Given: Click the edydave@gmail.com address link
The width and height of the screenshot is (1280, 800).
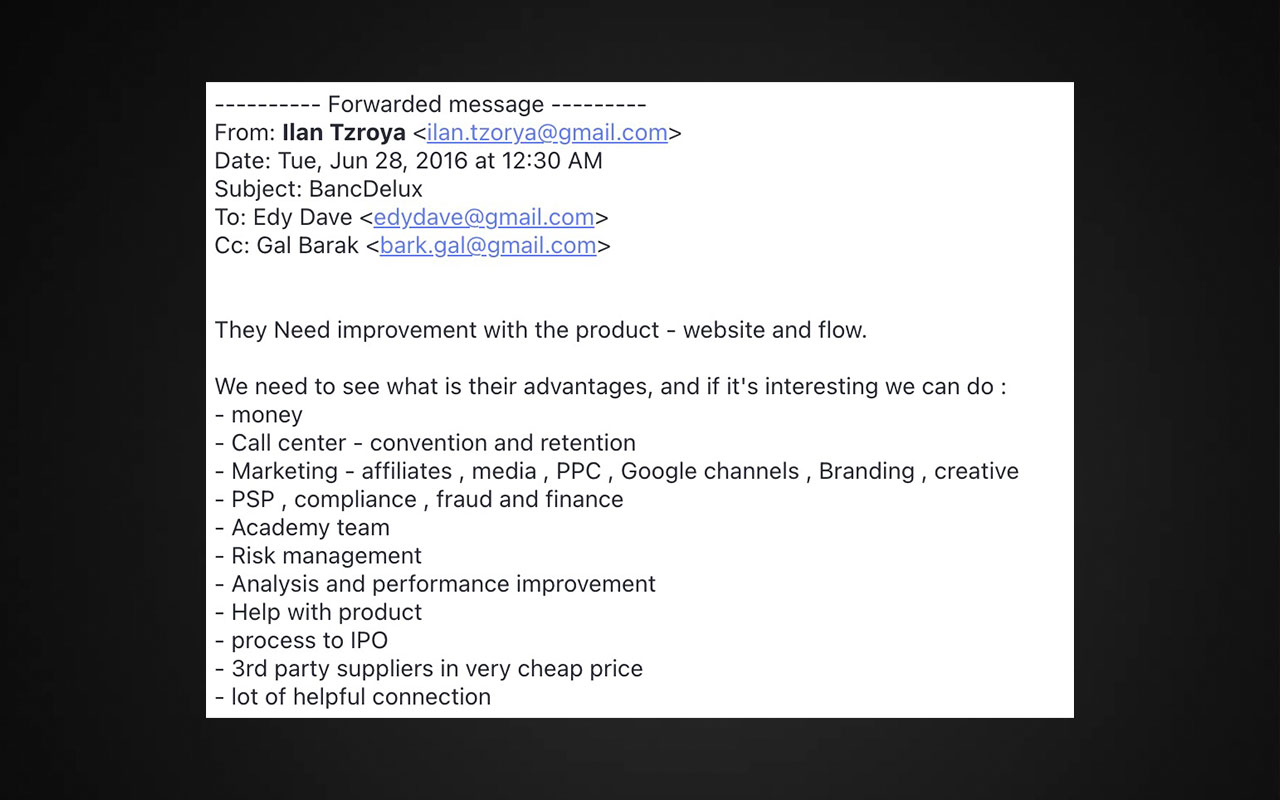Looking at the screenshot, I should (x=484, y=217).
